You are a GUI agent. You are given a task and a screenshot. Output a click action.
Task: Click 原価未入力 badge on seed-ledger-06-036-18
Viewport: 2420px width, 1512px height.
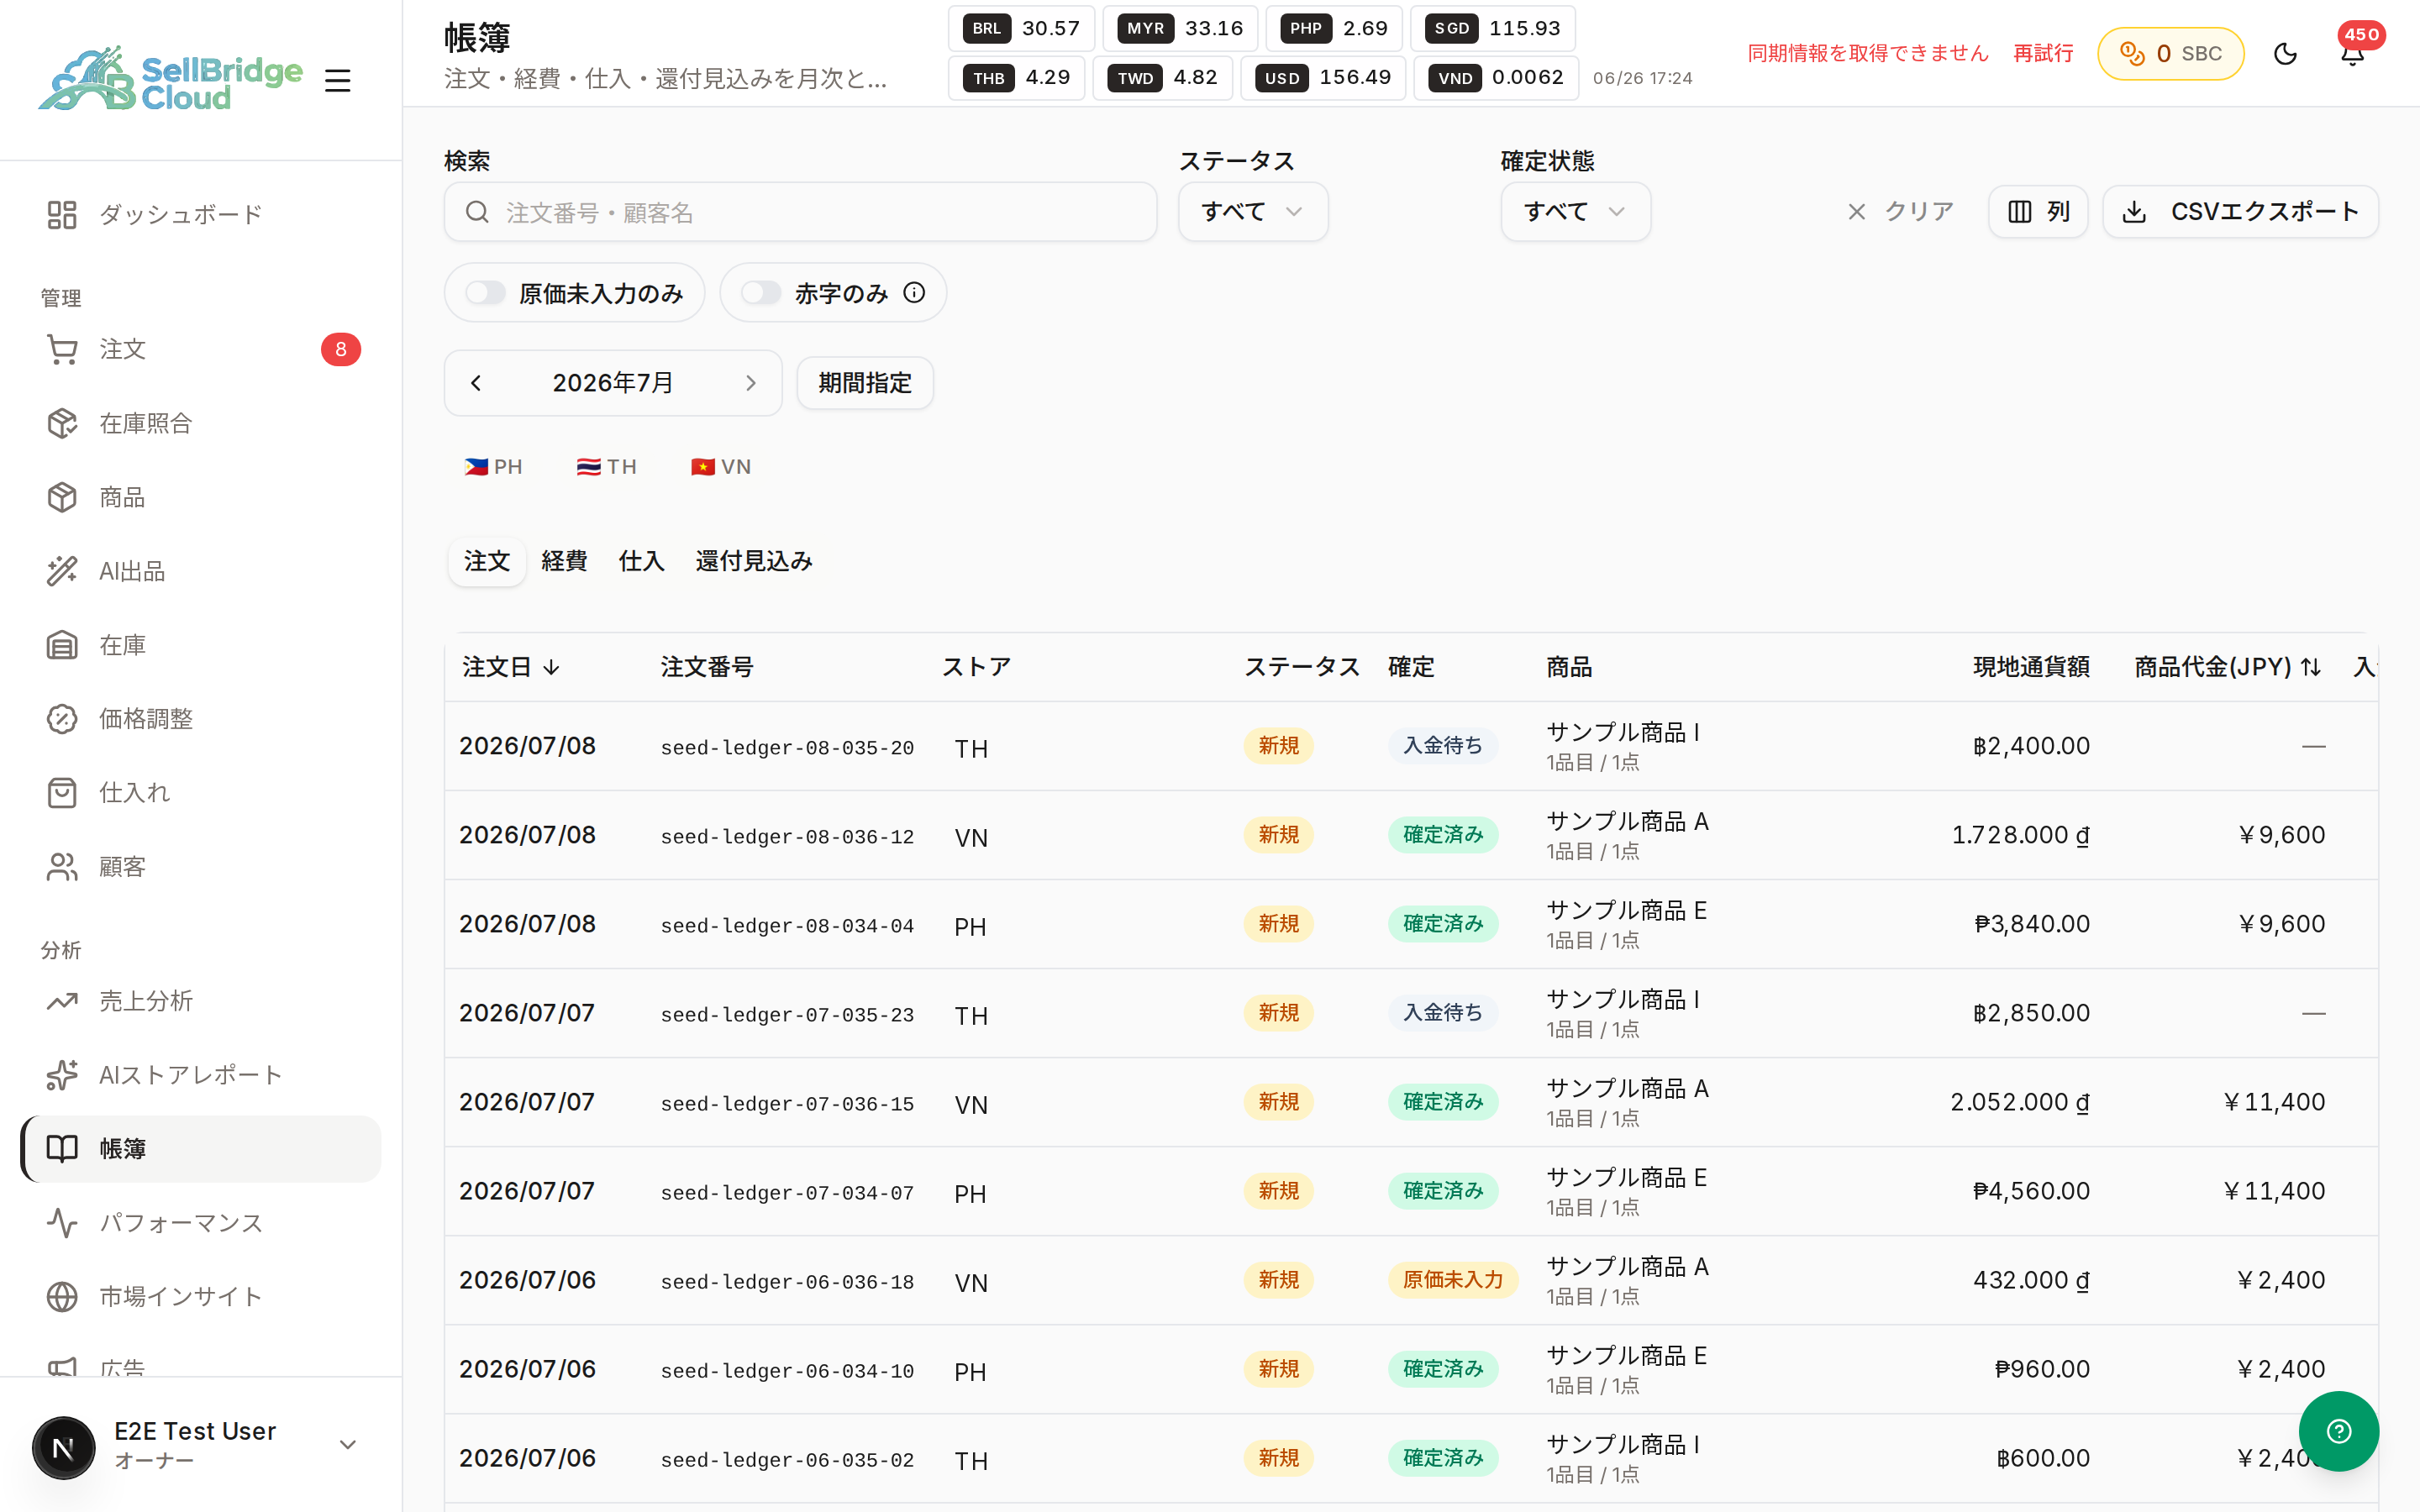1452,1280
